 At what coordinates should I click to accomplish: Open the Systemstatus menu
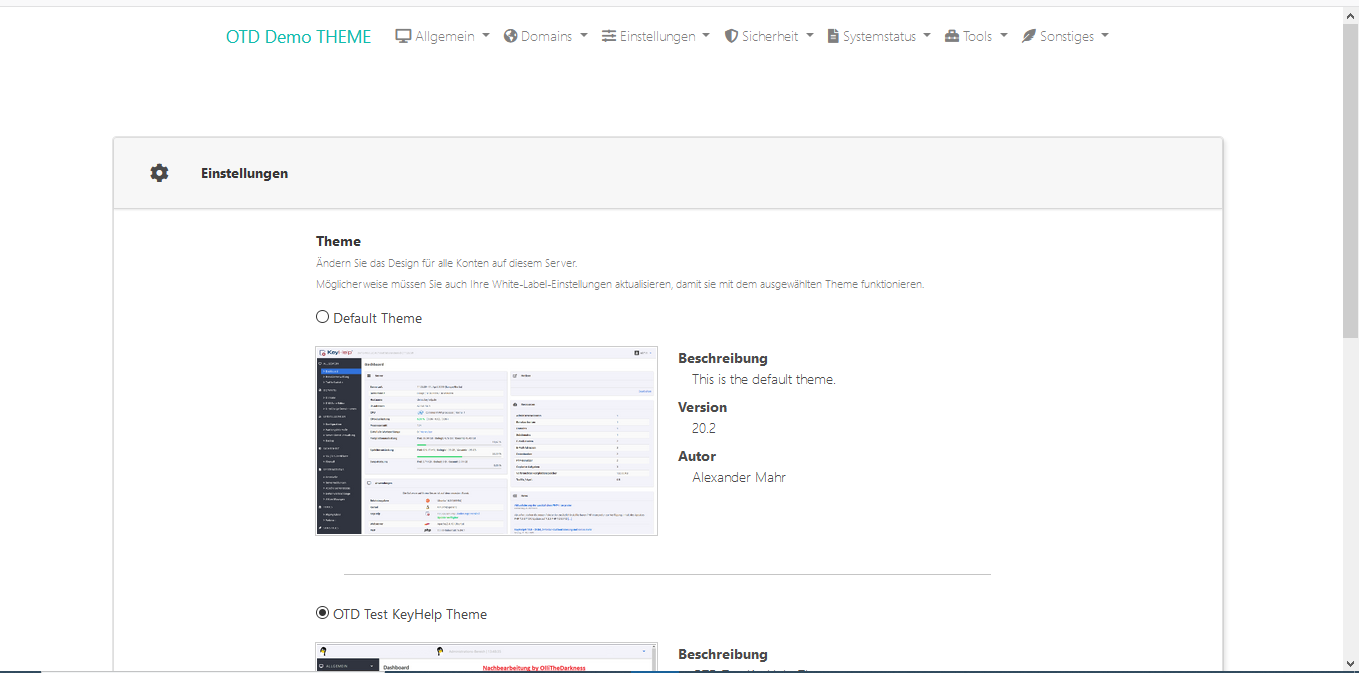point(879,36)
